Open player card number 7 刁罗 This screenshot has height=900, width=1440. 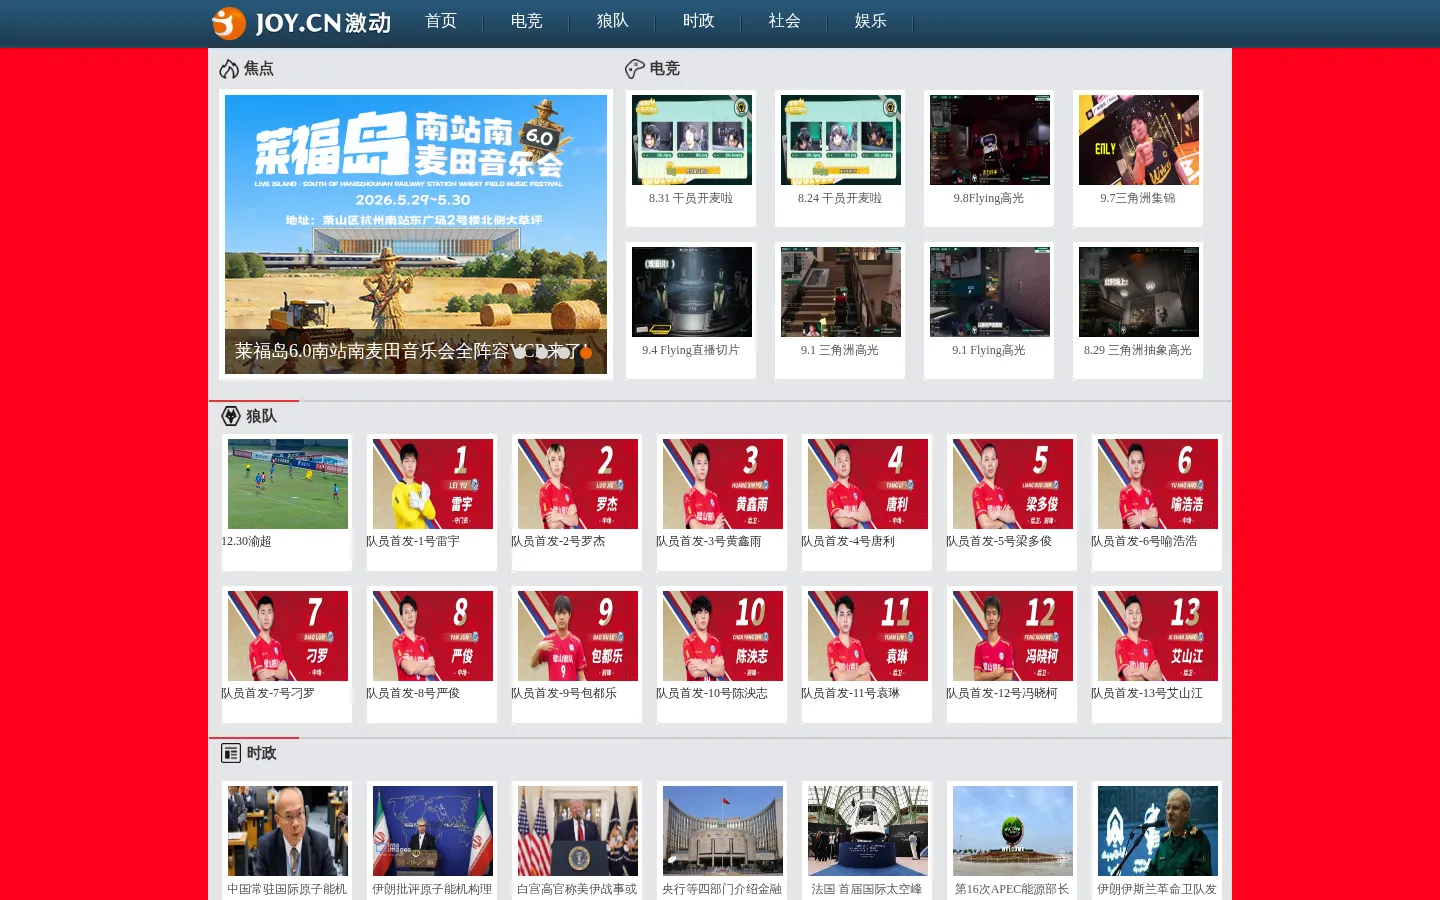click(x=288, y=636)
